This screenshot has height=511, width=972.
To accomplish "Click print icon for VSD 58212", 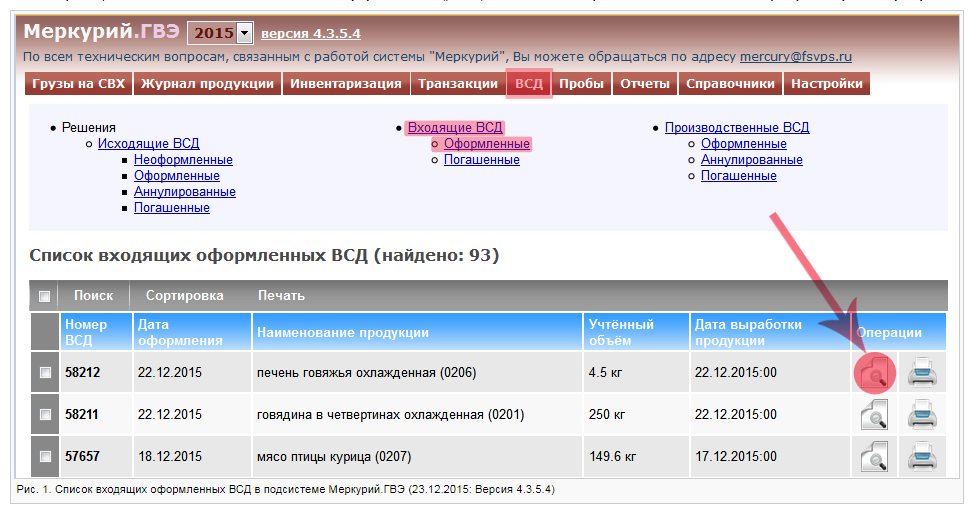I will pos(921,373).
